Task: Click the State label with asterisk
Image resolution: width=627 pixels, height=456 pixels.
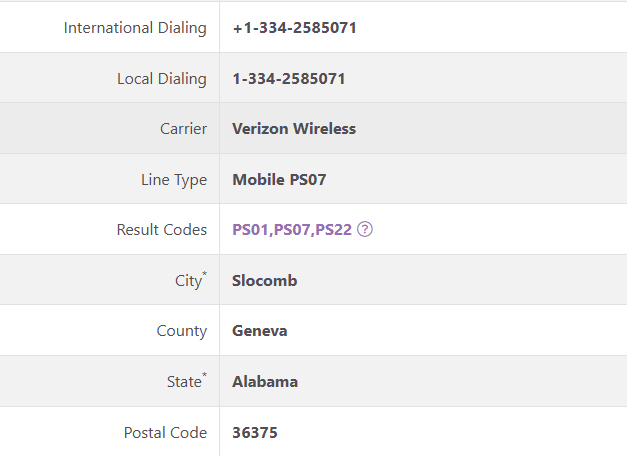Action: click(x=185, y=381)
